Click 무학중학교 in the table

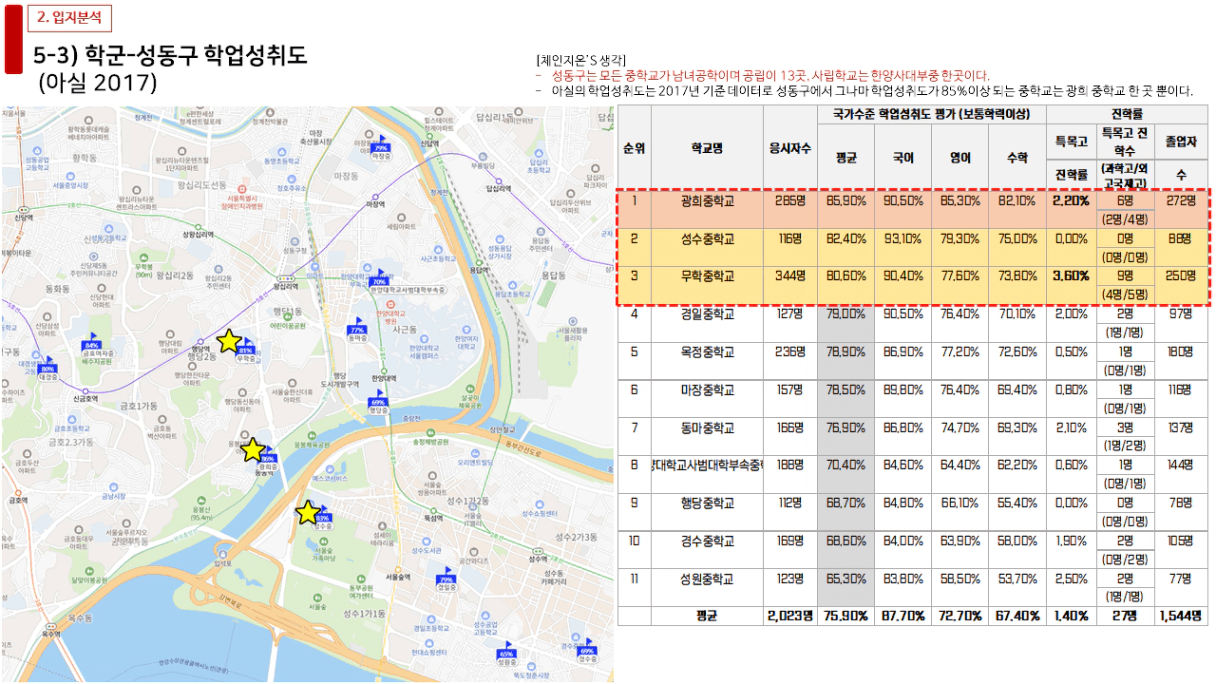pyautogui.click(x=706, y=275)
